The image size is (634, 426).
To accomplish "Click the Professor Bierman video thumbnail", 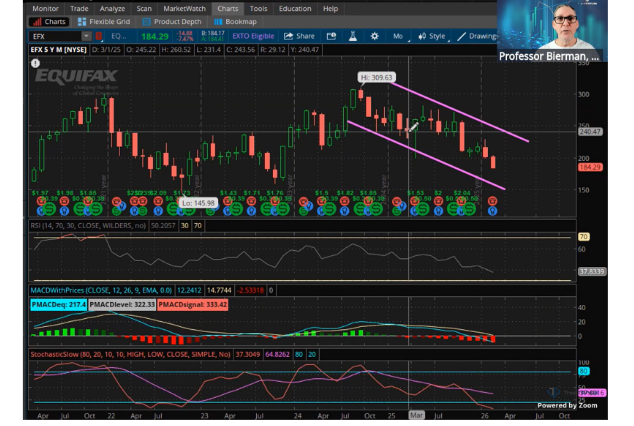I will pyautogui.click(x=552, y=31).
